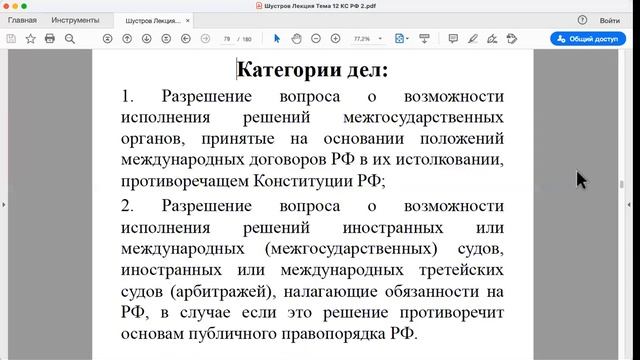Image resolution: width=640 pixels, height=360 pixels.
Task: Click the text противоречащем Конституции РФ
Action: tap(251, 180)
